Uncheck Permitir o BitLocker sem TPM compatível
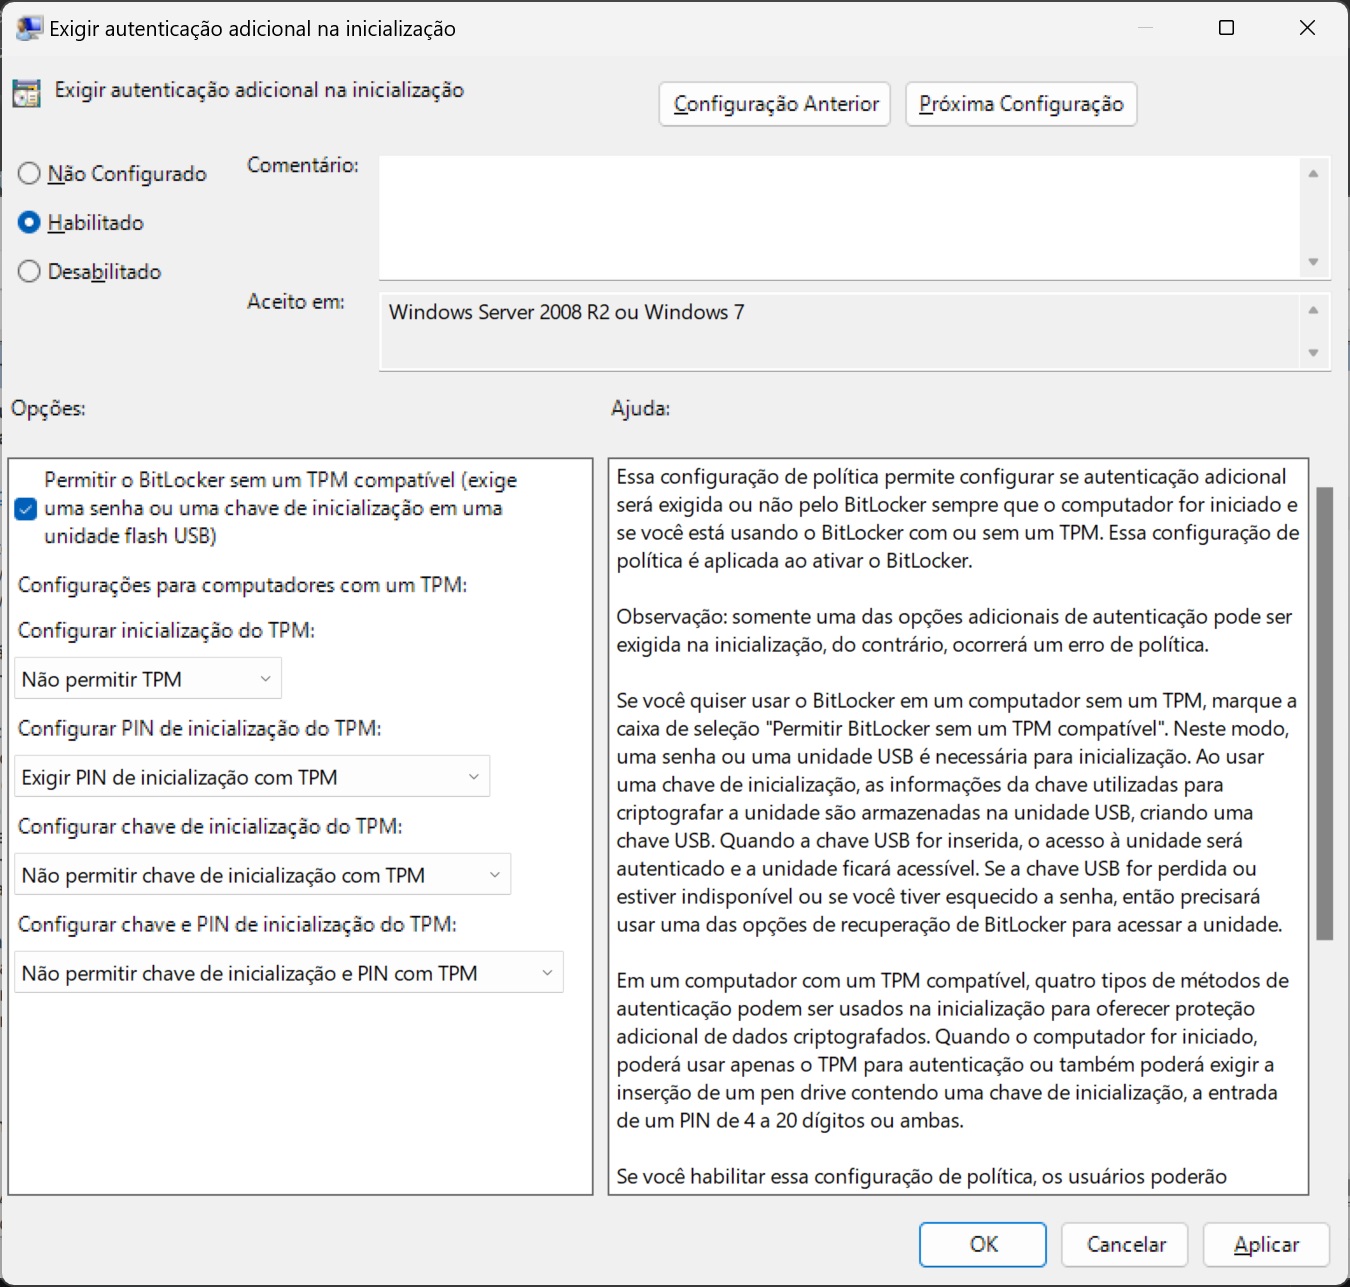Screen dimensions: 1350x1287 pyautogui.click(x=26, y=508)
